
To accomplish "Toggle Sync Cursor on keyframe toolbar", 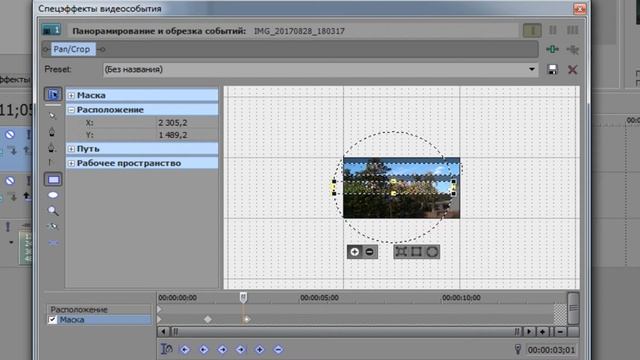I will [167, 349].
